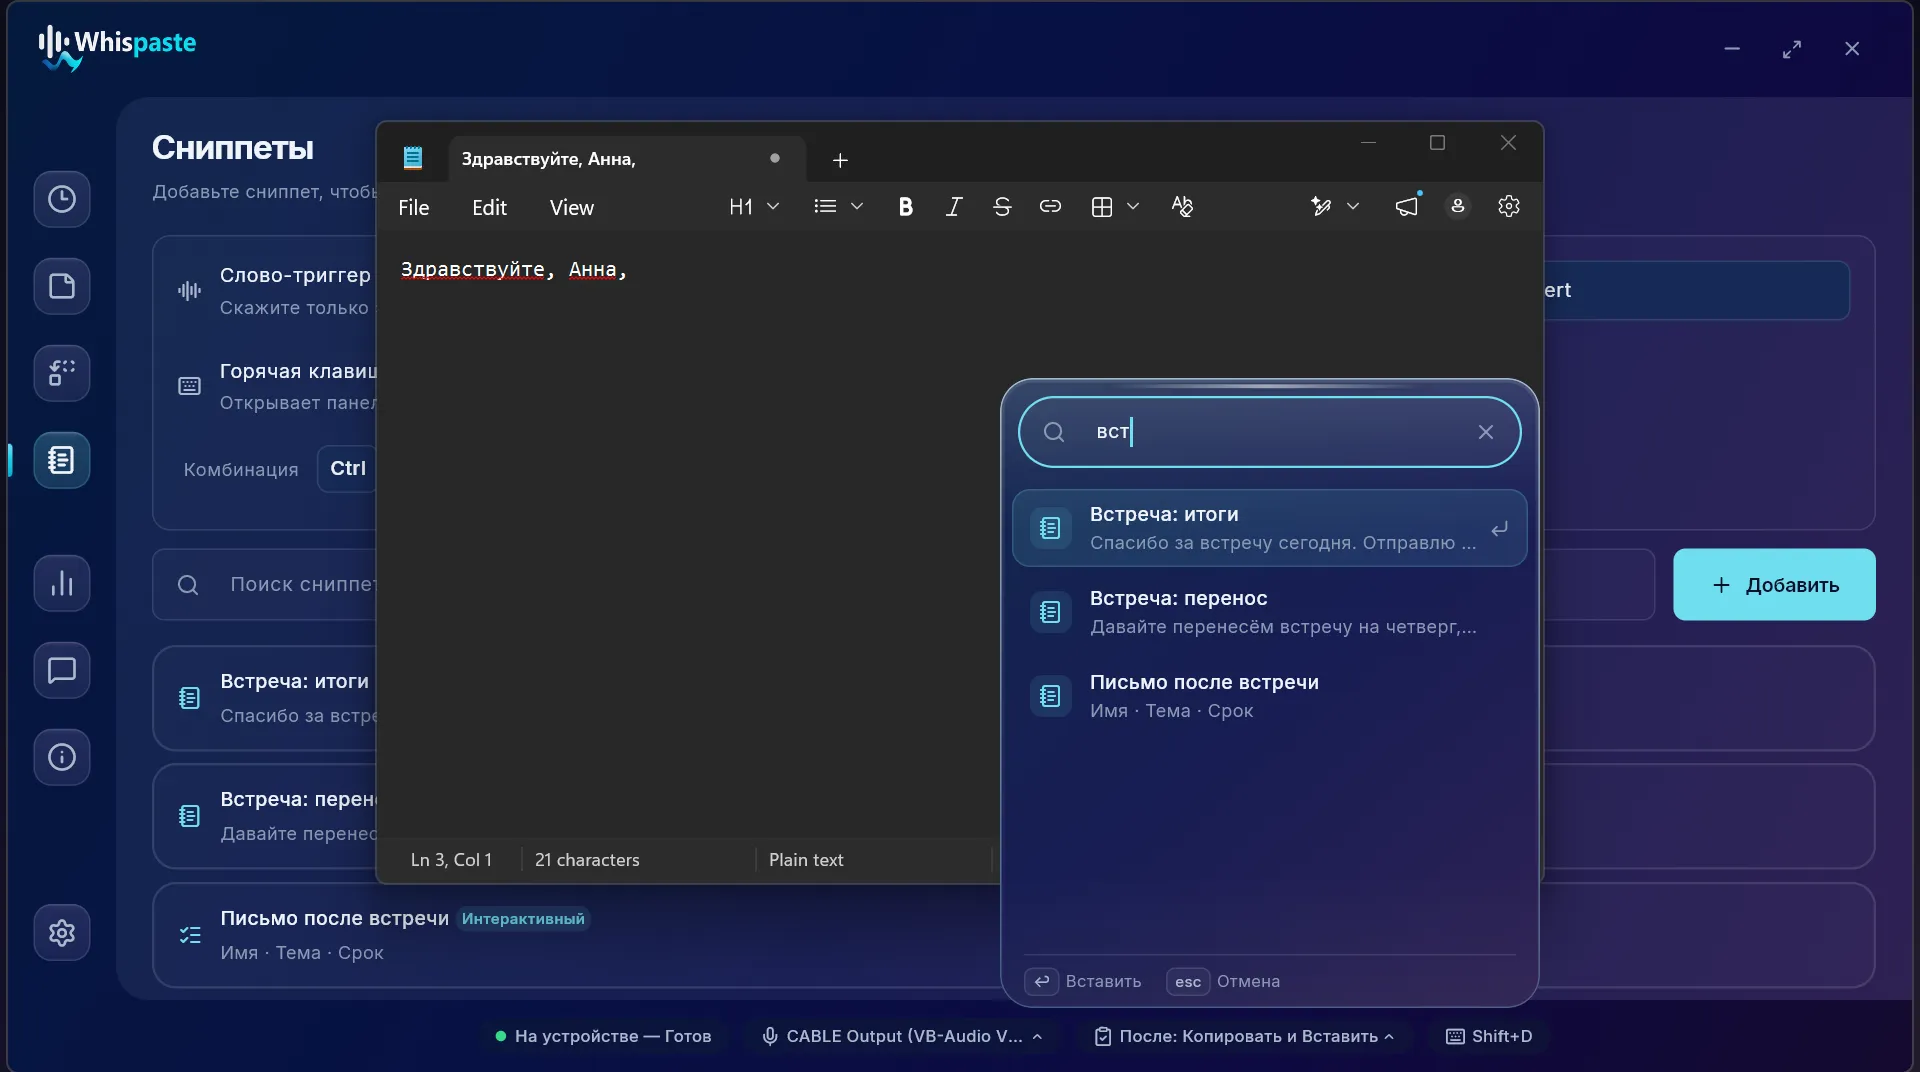
Task: Open Notepad settings gear icon
Action: pyautogui.click(x=1509, y=206)
